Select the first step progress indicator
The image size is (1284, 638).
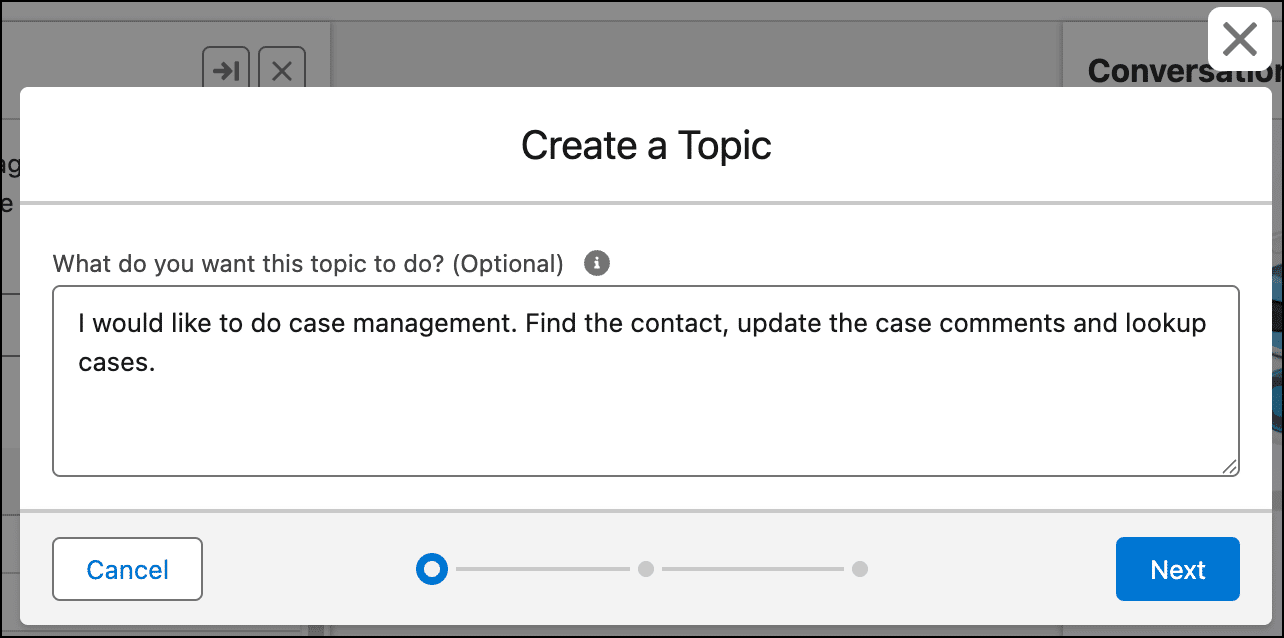click(432, 569)
